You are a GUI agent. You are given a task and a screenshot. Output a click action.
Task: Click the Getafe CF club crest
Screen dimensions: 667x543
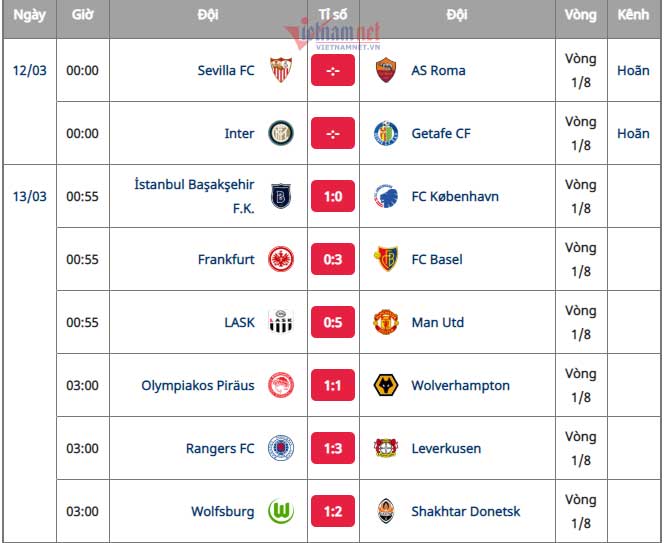385,133
